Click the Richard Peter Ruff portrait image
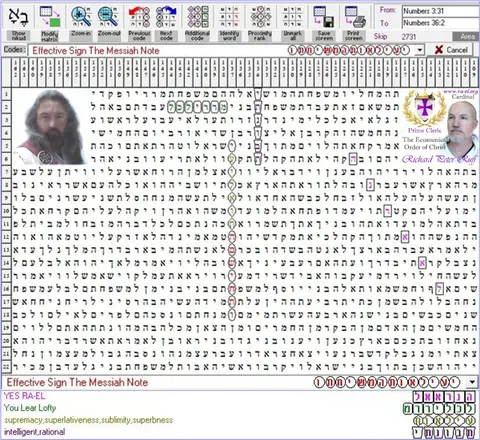The image size is (480, 440). click(x=461, y=129)
